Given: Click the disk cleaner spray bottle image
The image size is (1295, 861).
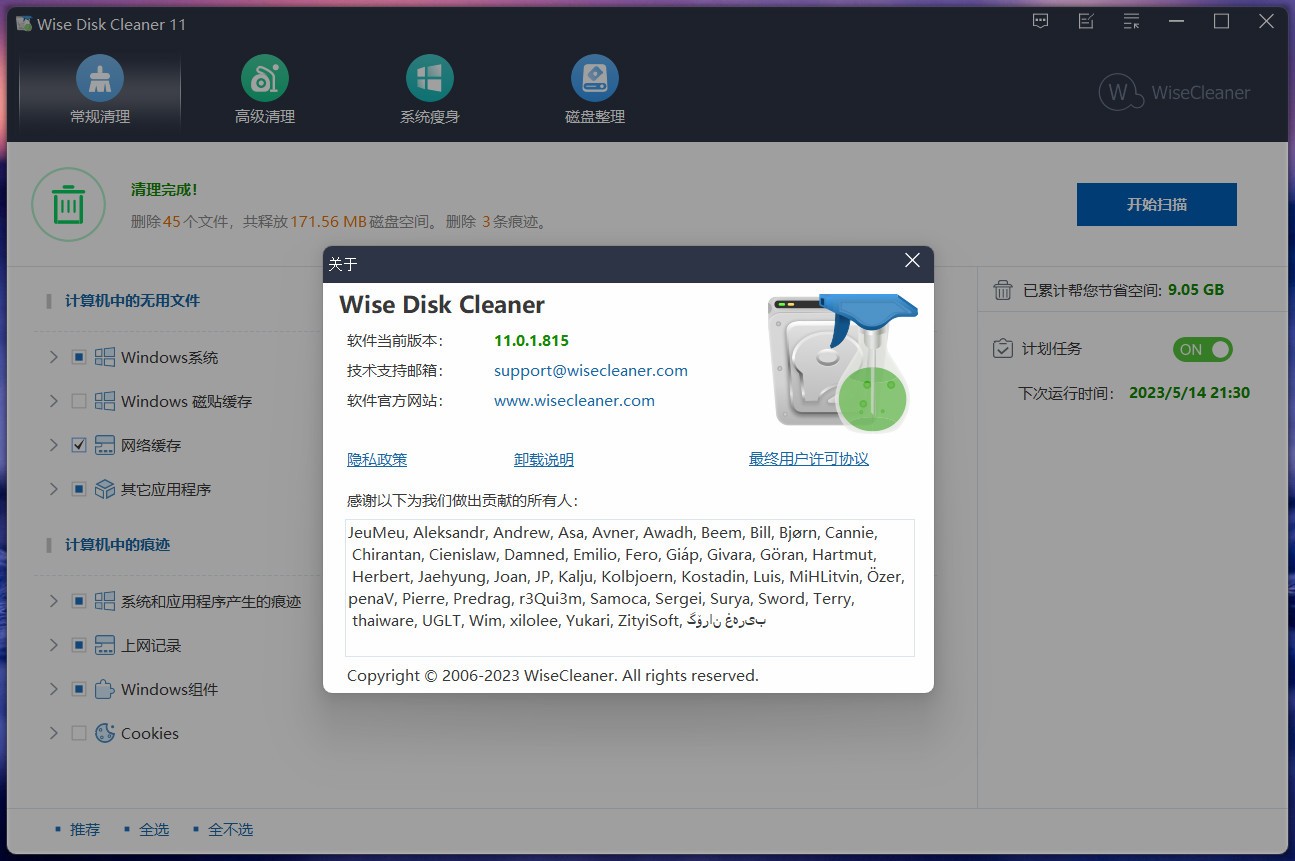Looking at the screenshot, I should [842, 363].
